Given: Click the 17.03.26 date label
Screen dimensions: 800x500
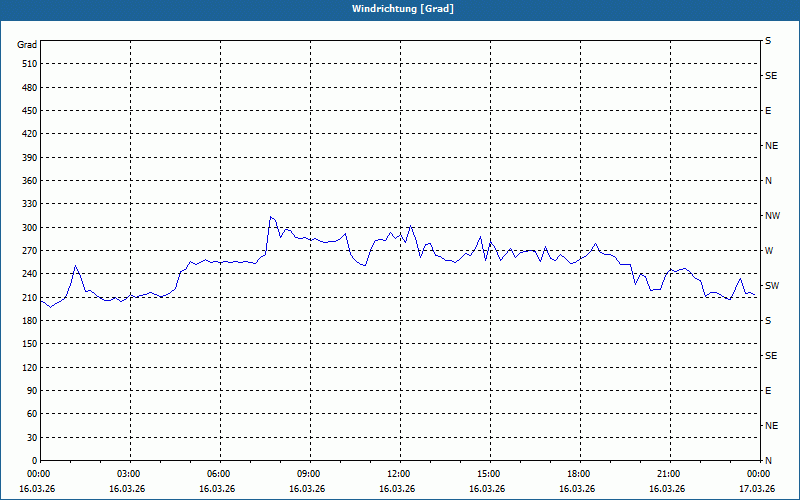Looking at the screenshot, I should (x=757, y=489).
